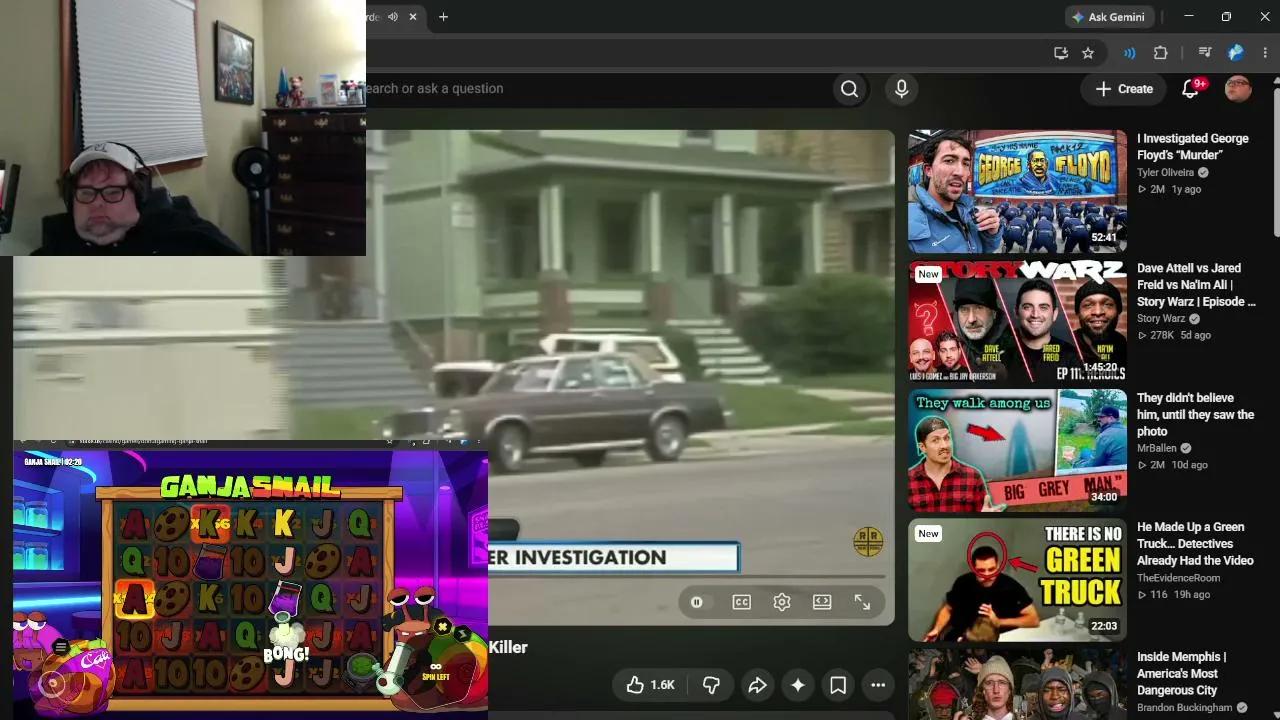Screen dimensions: 1280x720
Task: Open YouTube notifications bell
Action: click(x=1190, y=89)
